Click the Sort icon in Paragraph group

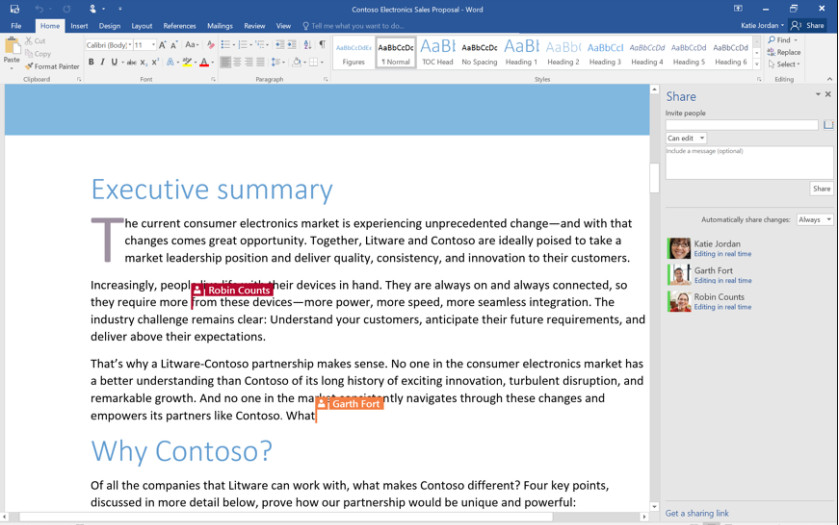(306, 45)
